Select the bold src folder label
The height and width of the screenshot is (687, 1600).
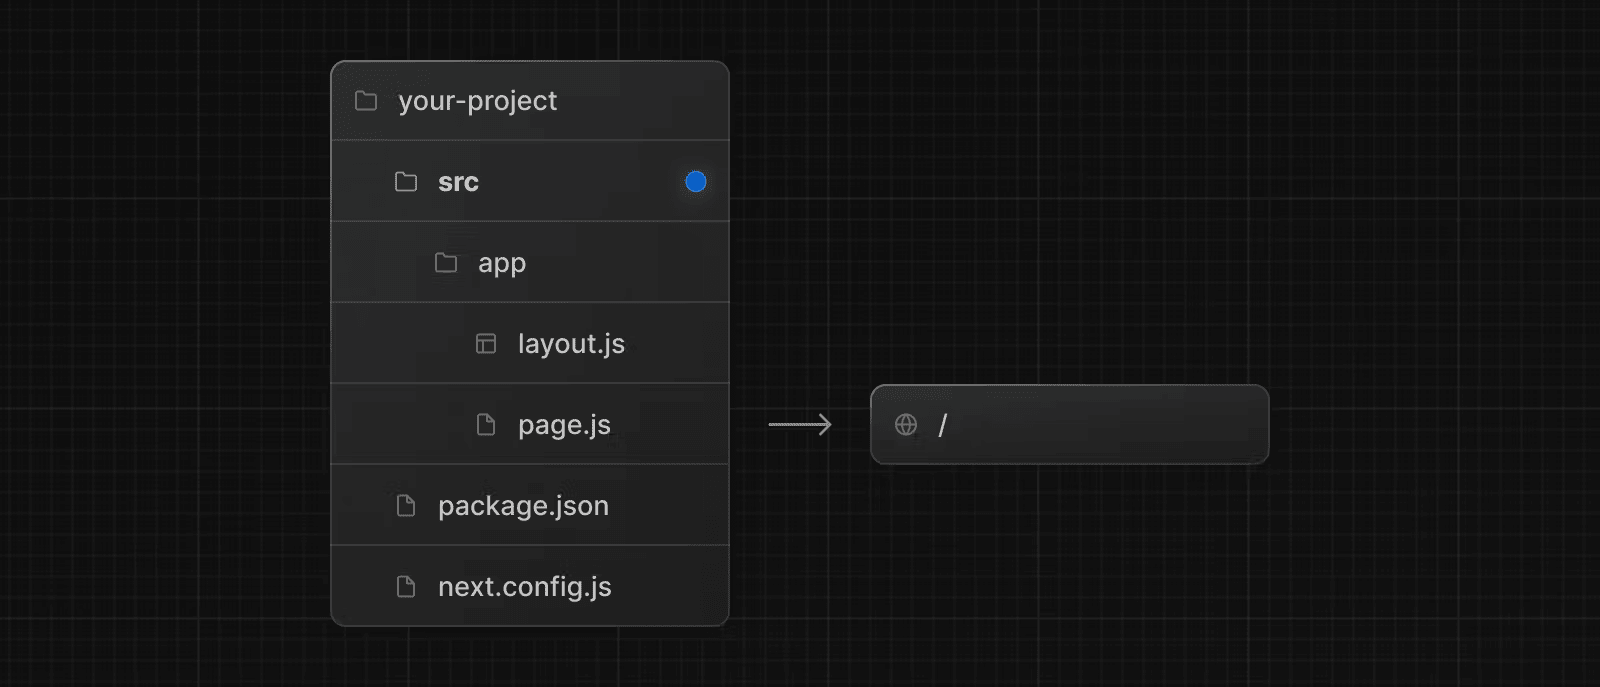tap(458, 182)
